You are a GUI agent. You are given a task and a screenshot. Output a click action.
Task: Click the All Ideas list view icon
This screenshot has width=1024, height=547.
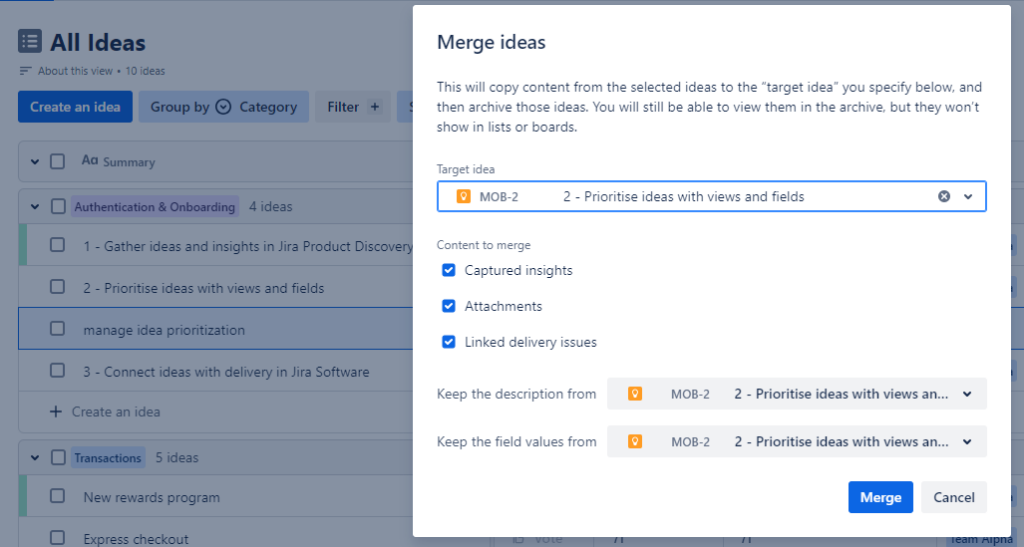30,41
